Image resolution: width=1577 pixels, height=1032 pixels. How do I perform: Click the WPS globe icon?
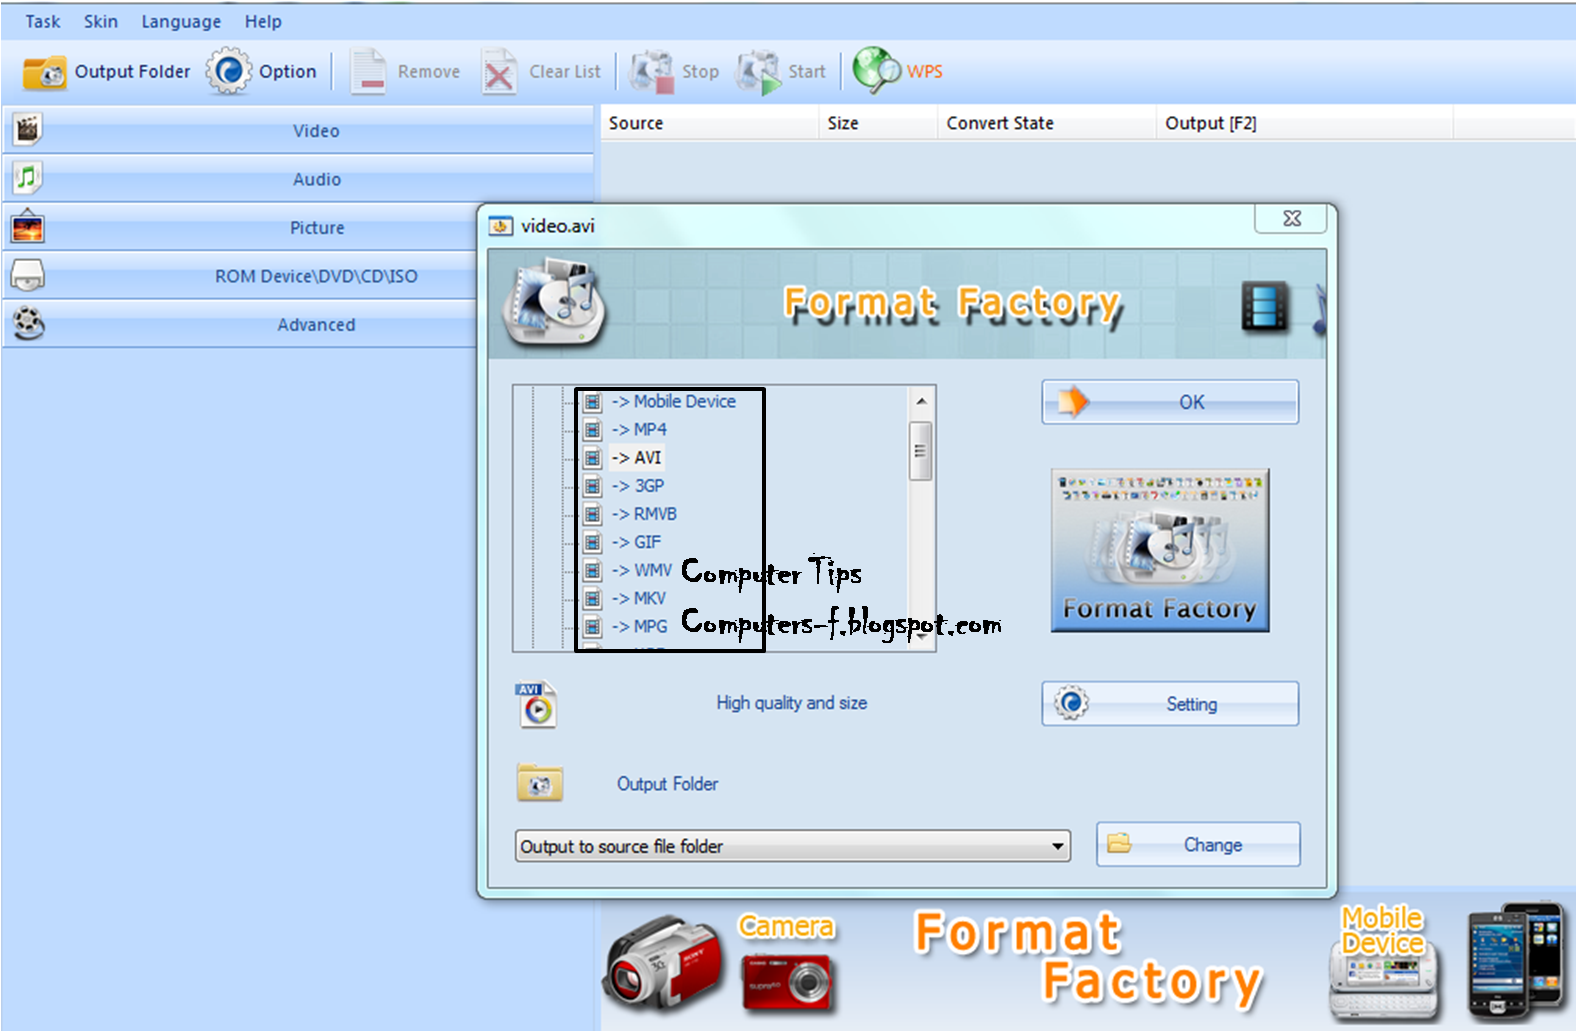point(876,71)
